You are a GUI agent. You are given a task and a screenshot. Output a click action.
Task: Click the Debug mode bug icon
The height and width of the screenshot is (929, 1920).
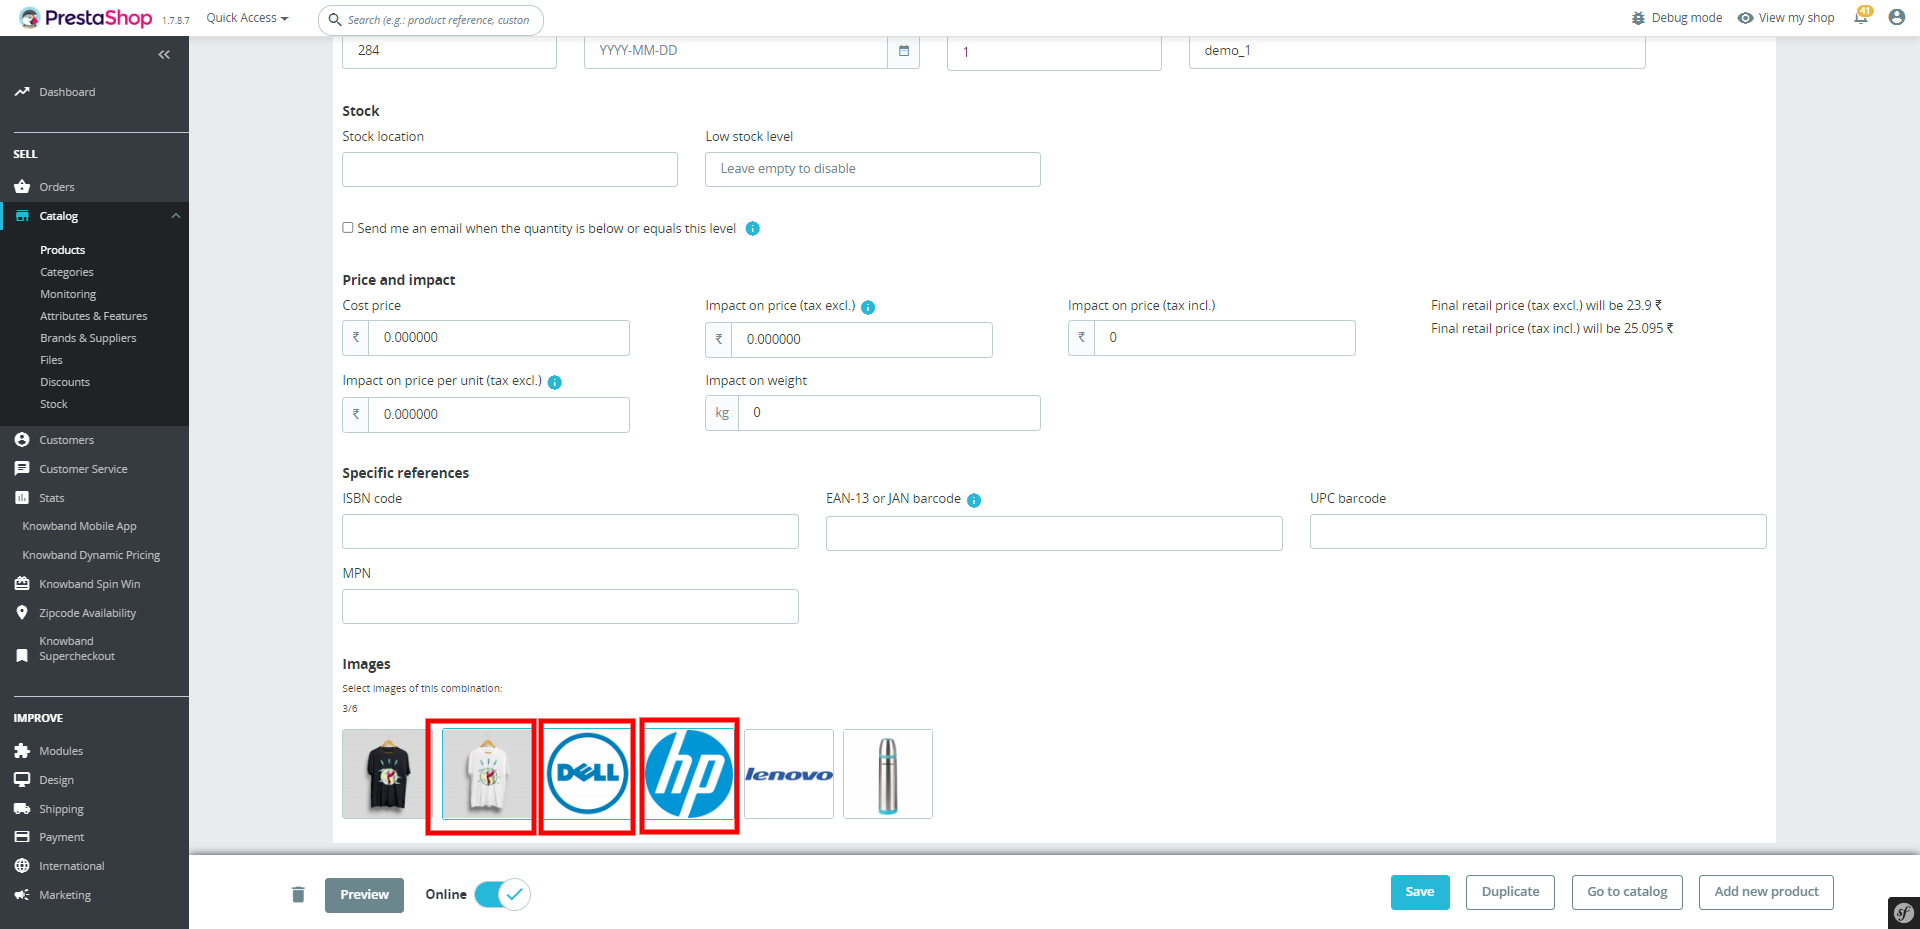click(x=1638, y=18)
